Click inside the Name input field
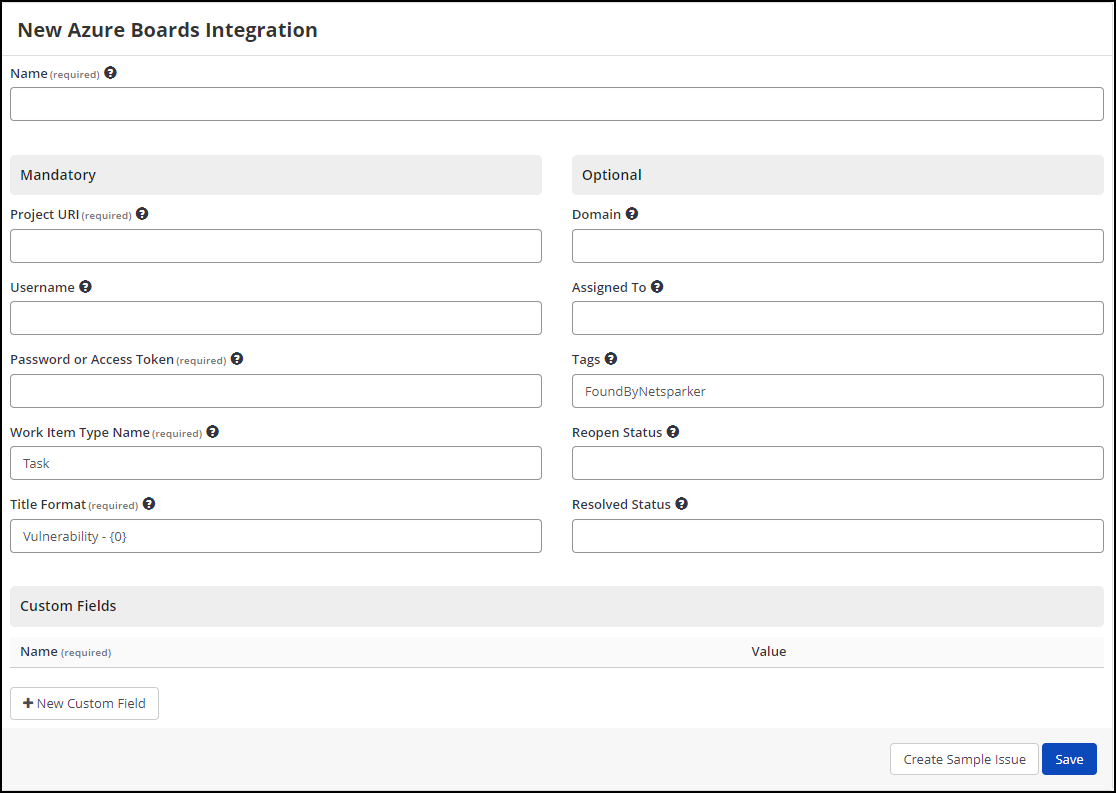 pyautogui.click(x=557, y=103)
